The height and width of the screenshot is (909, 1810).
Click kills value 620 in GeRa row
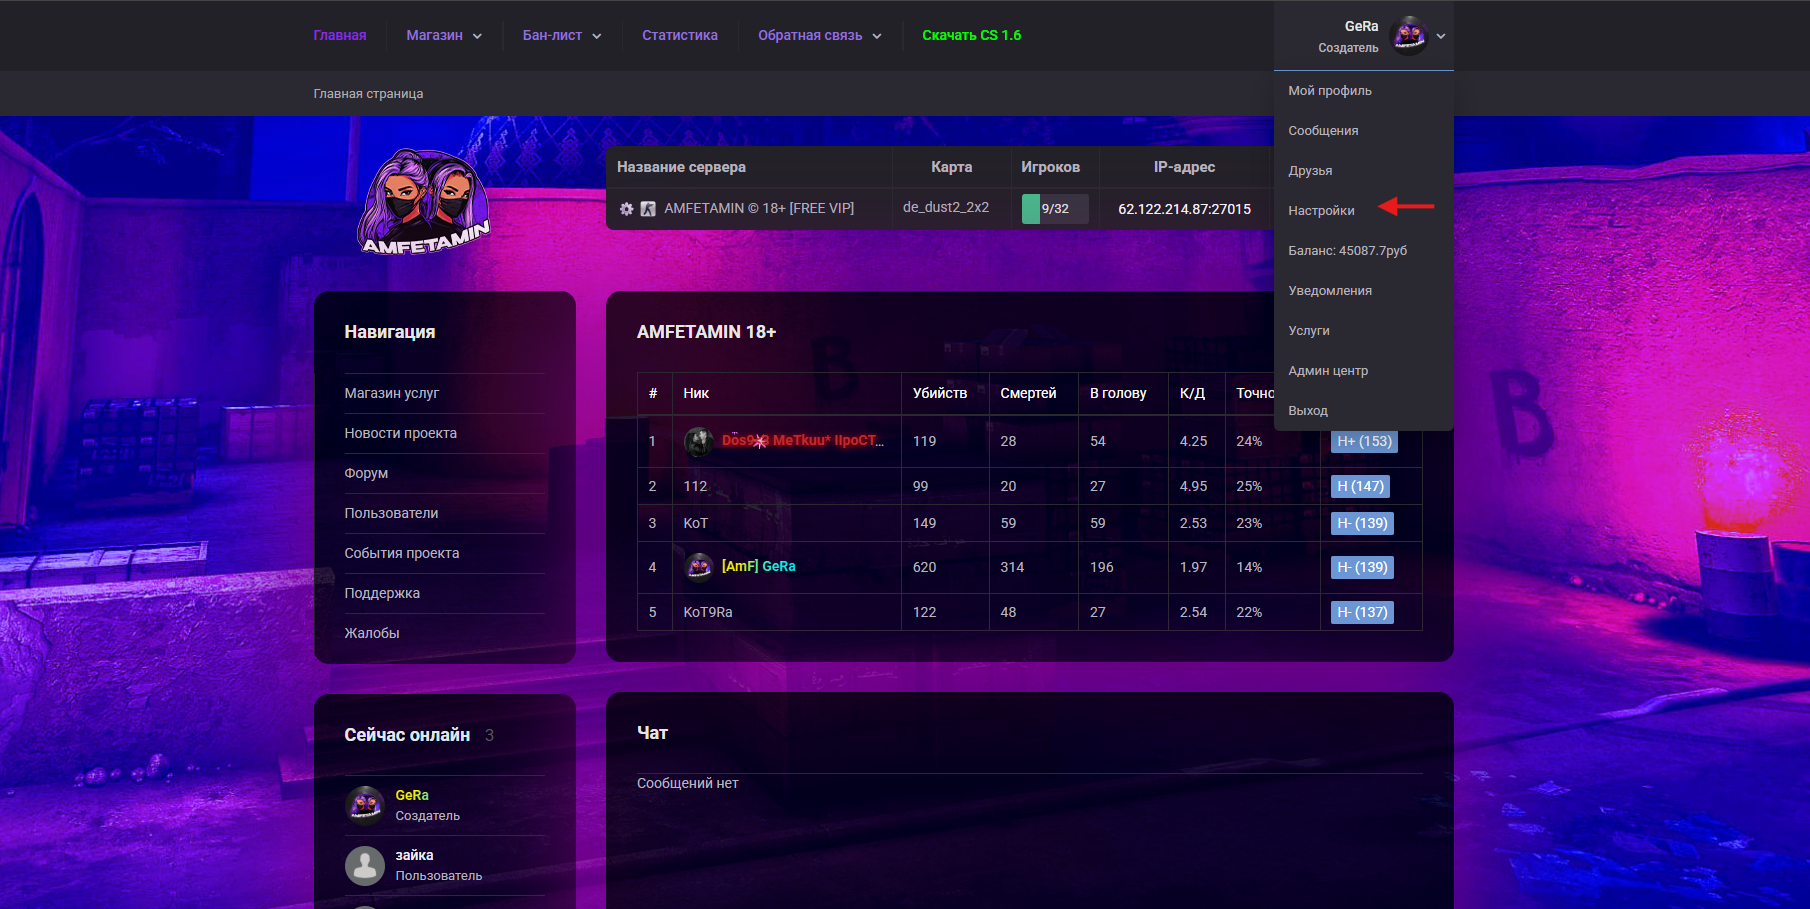925,568
